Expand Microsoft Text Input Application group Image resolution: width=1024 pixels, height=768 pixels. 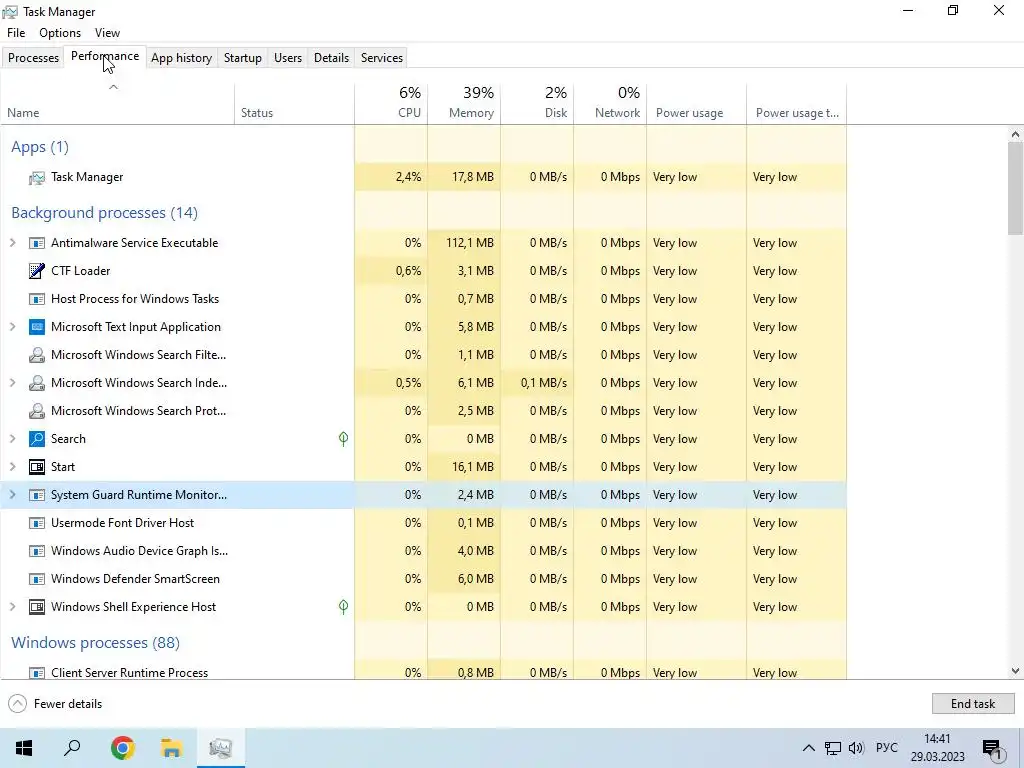[12, 327]
